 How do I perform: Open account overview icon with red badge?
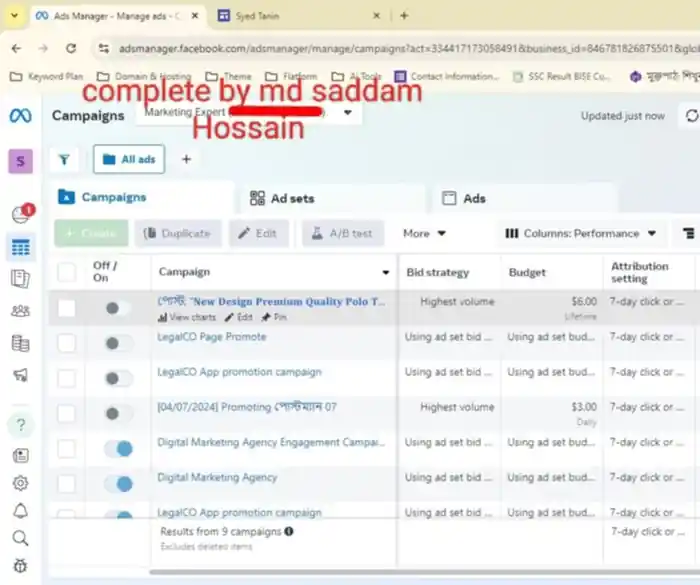(22, 213)
